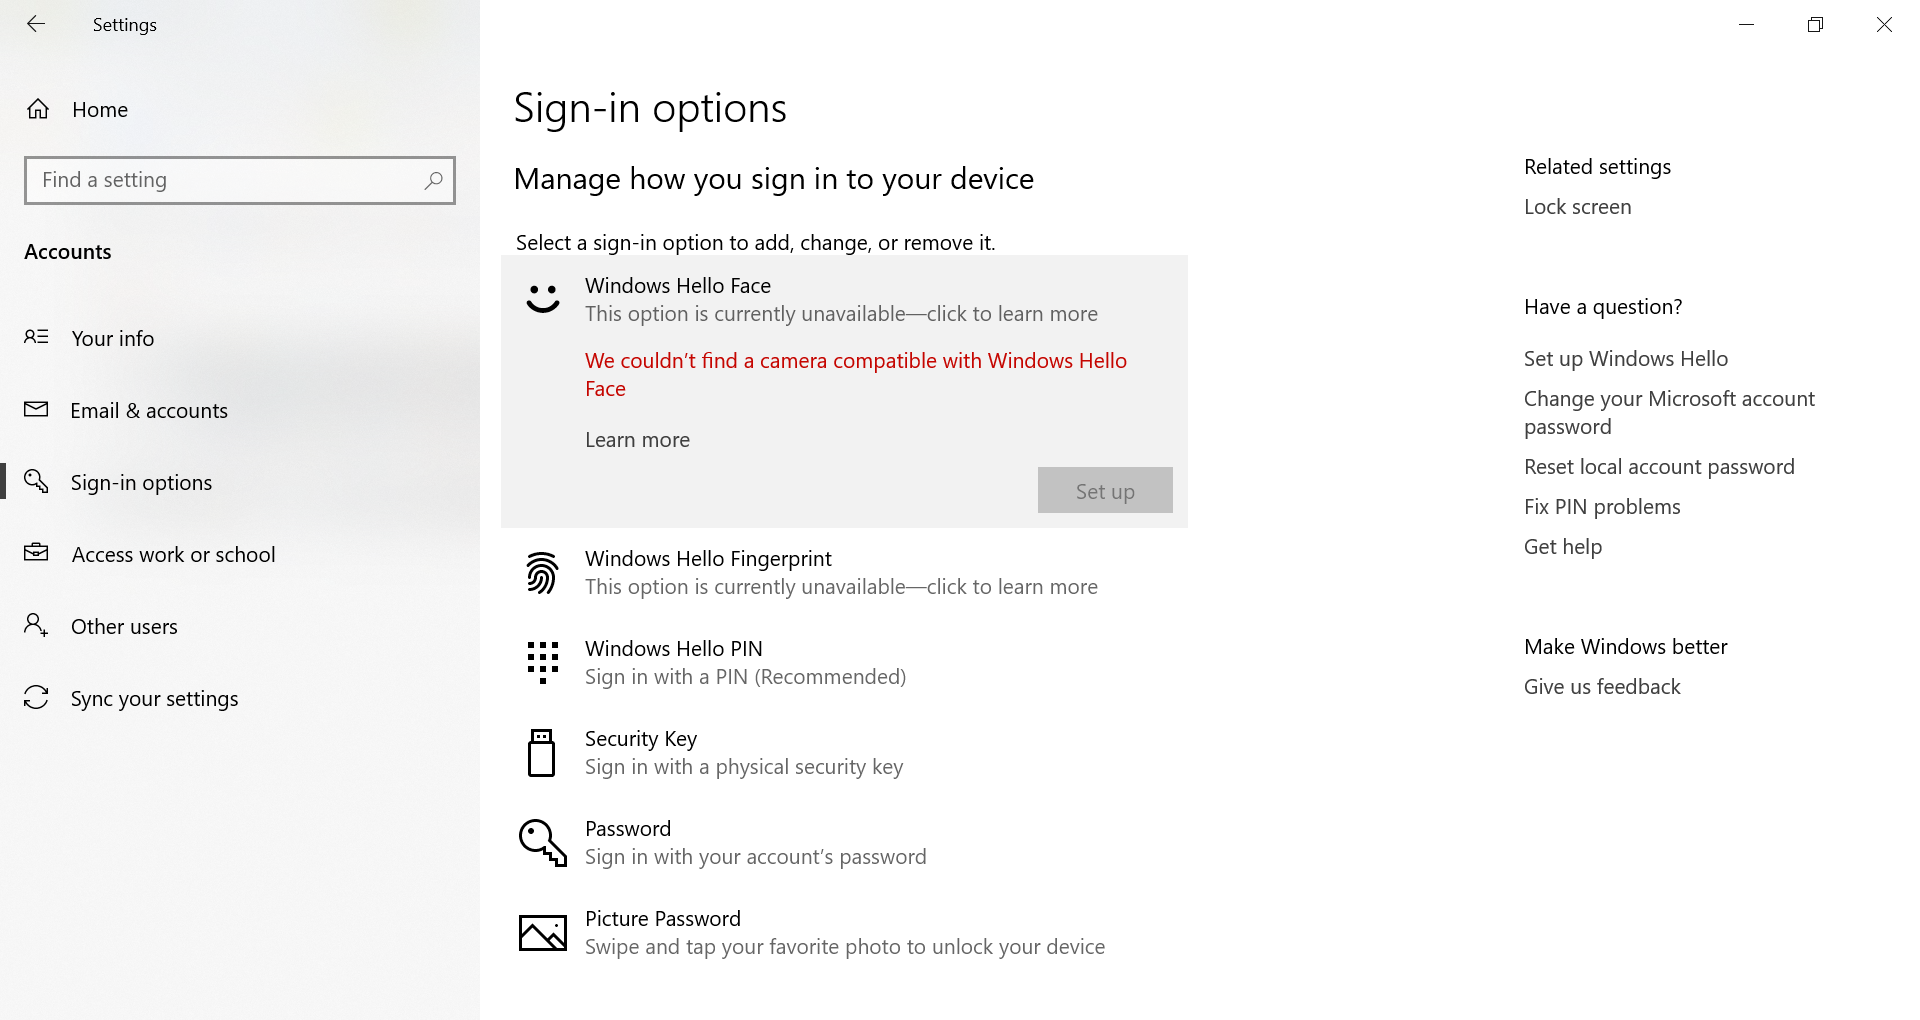The width and height of the screenshot is (1920, 1020).
Task: Click the back arrow in Settings
Action: point(36,24)
